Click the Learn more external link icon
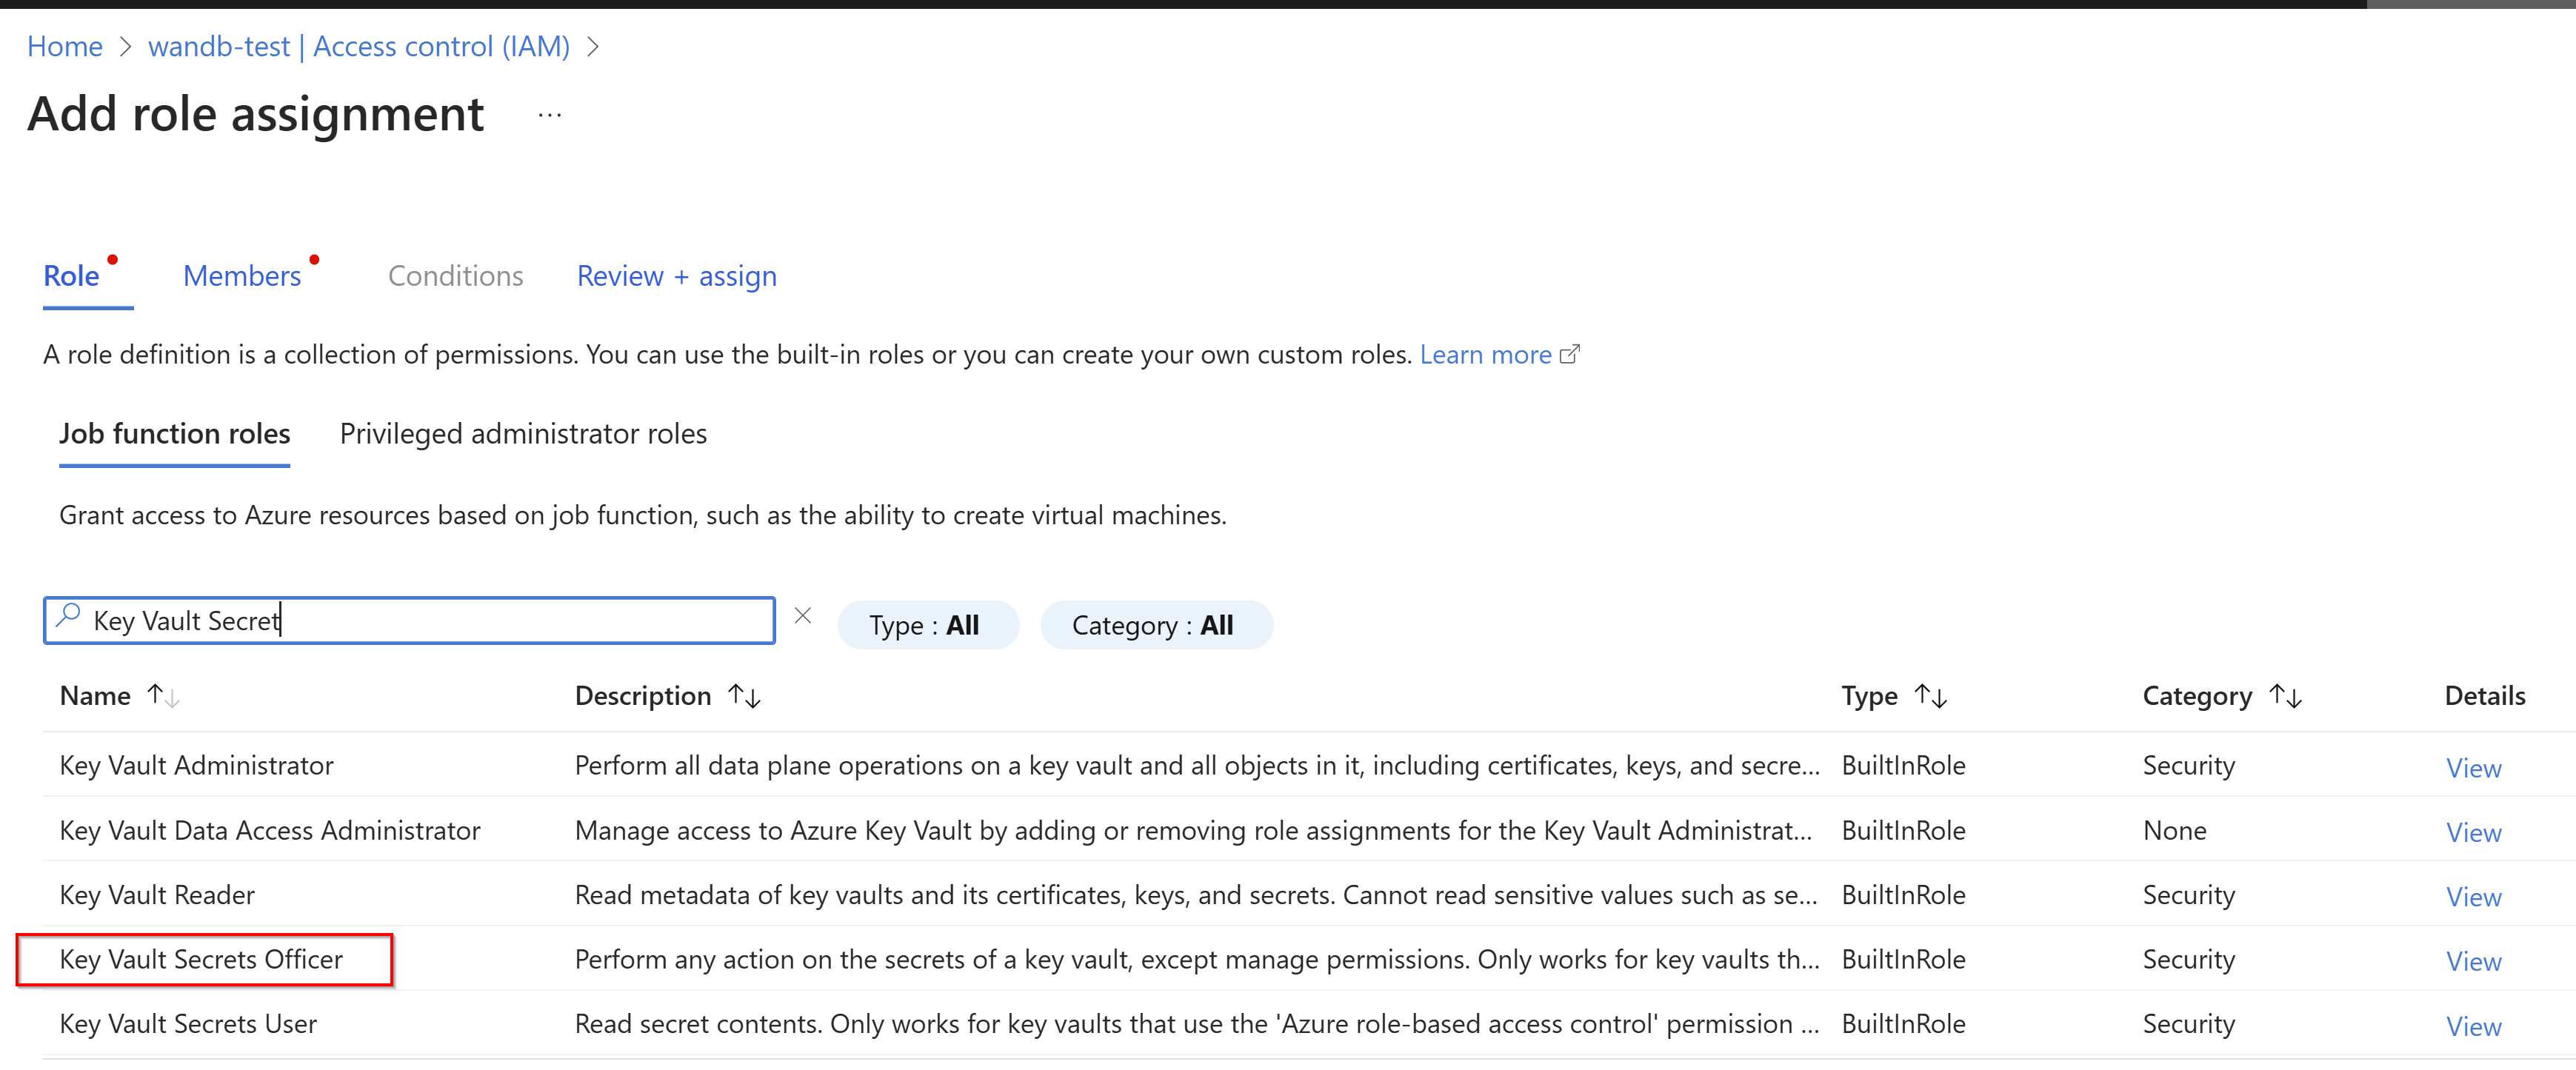 click(x=1569, y=354)
